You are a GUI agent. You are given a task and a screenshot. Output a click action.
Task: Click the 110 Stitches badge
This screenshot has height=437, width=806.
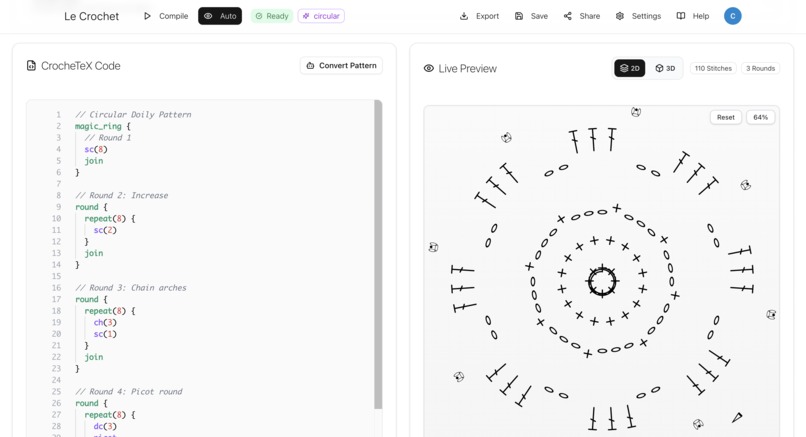tap(713, 68)
